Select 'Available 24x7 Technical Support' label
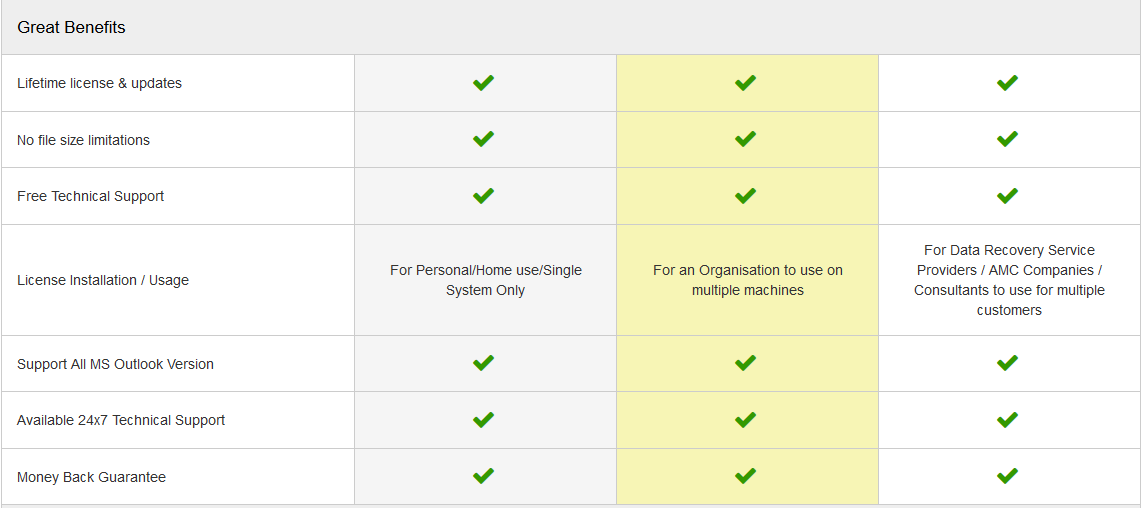 point(121,421)
